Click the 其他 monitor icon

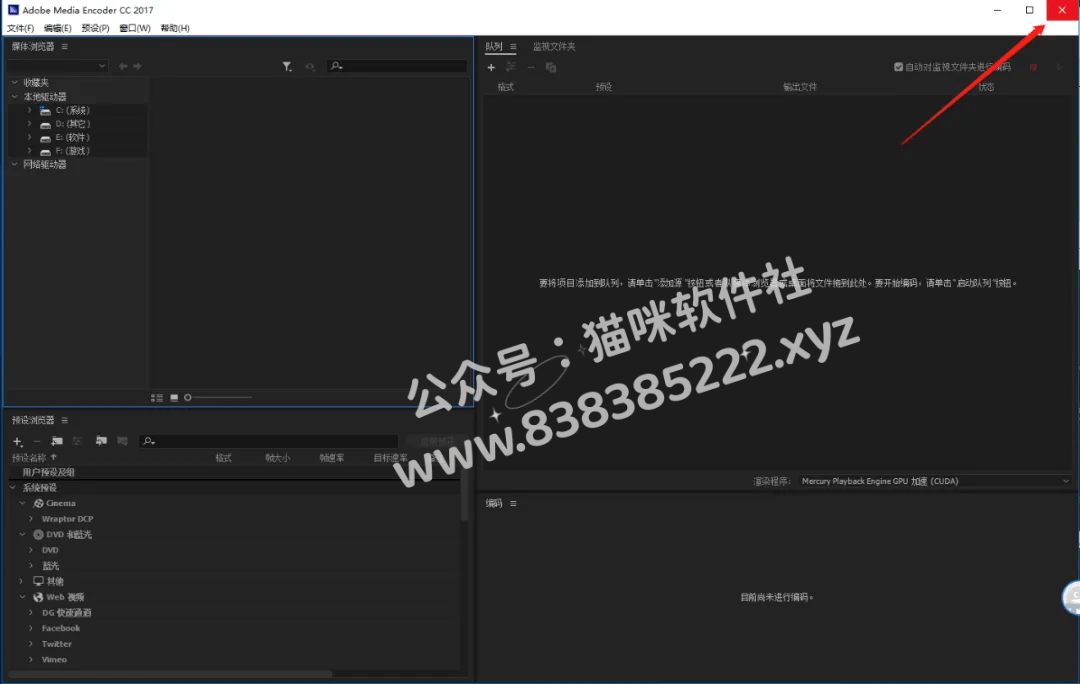coord(39,581)
